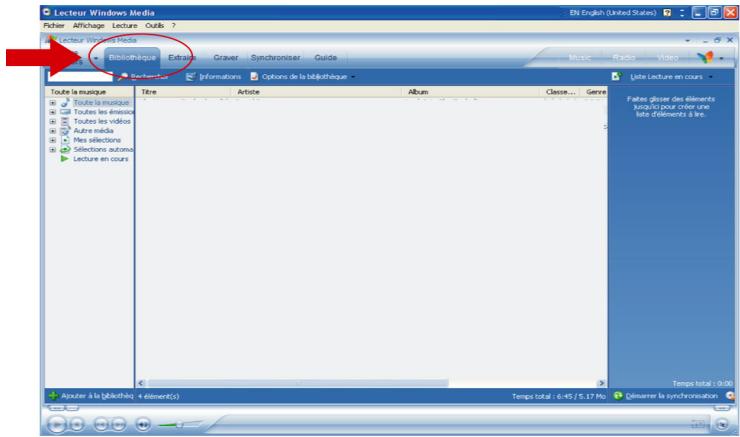740x437 pixels.
Task: Open the Options de la bibliothèque dropdown arrow
Action: coord(353,77)
